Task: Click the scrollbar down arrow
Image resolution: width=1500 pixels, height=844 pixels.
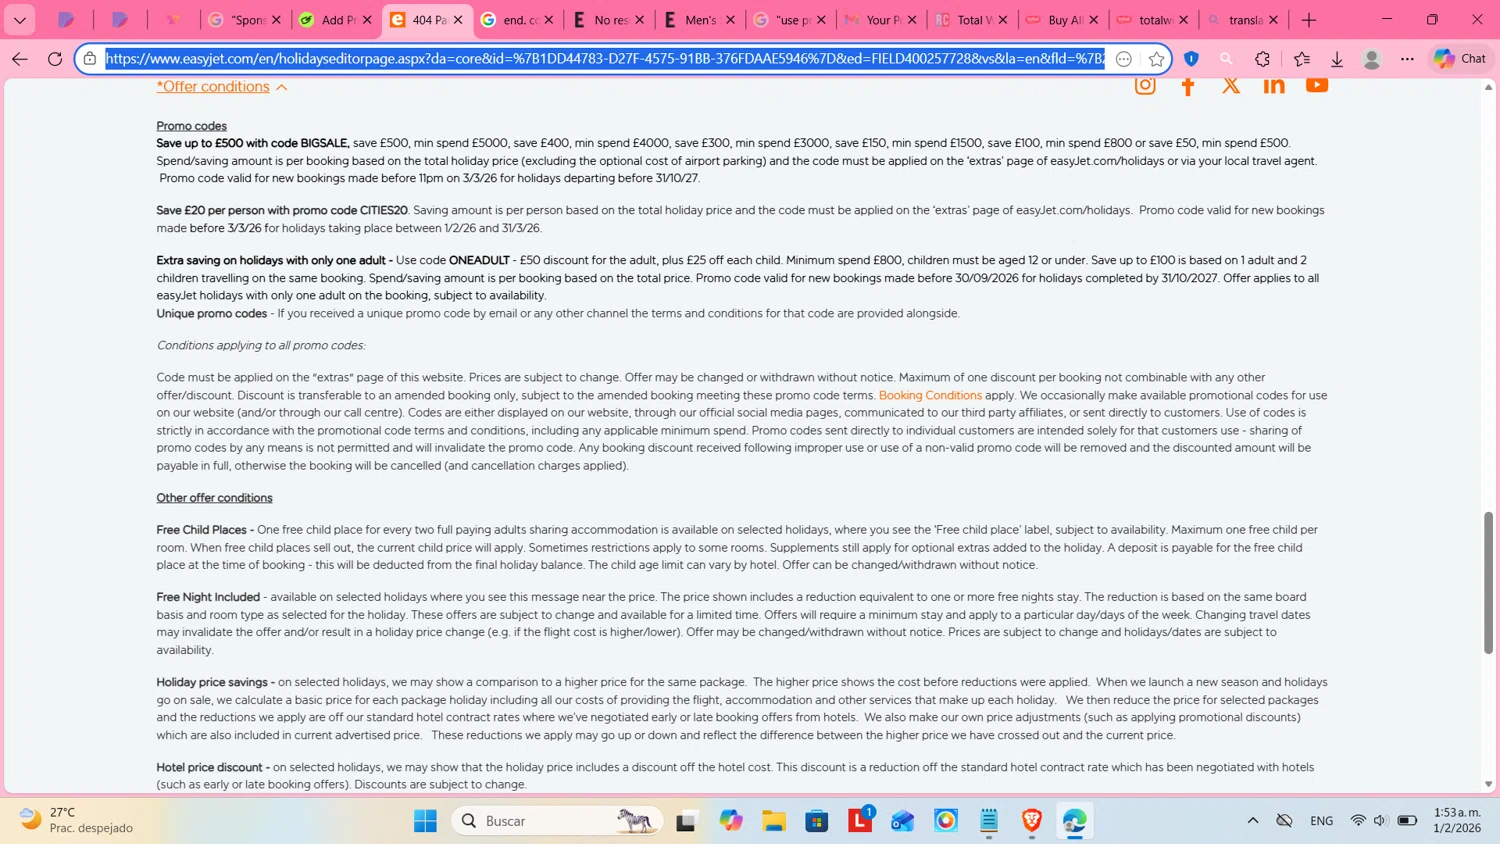Action: [x=1488, y=785]
